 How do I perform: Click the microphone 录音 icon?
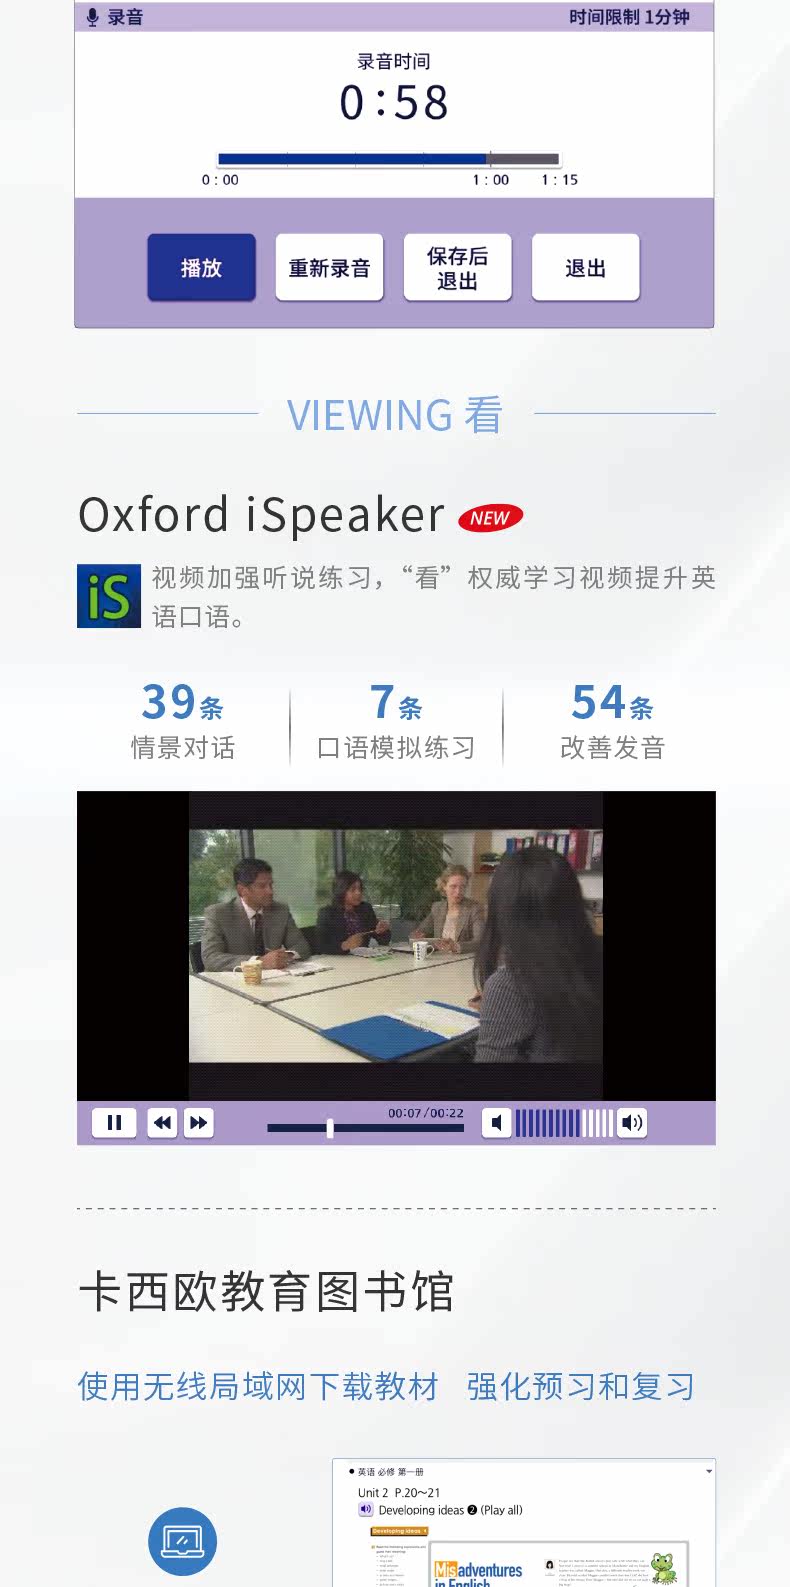pyautogui.click(x=93, y=17)
